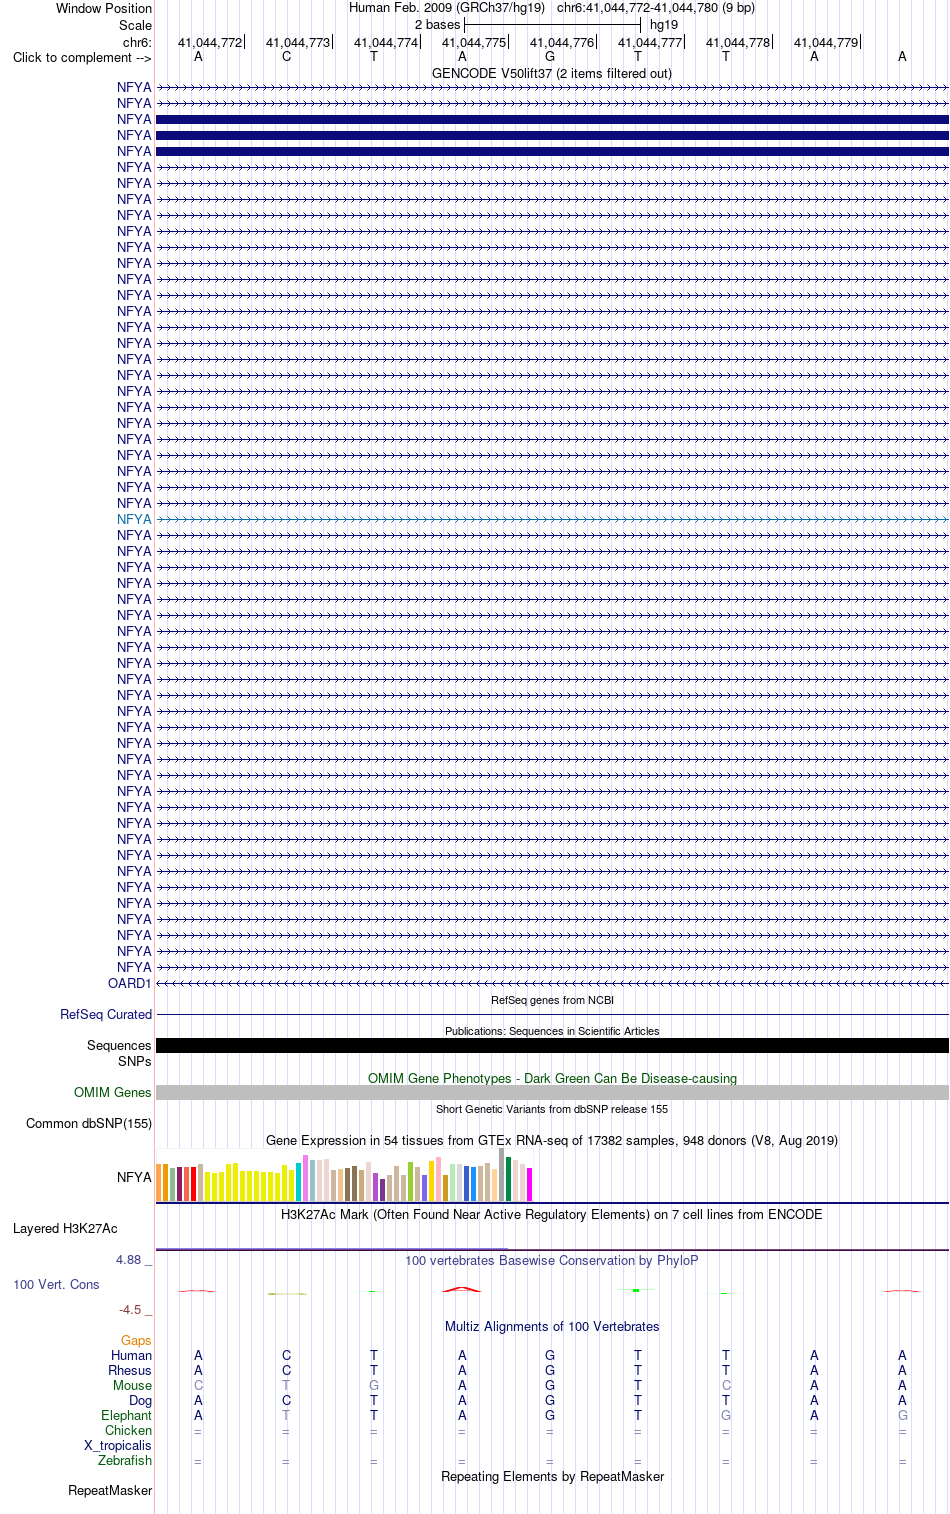Viewport: 950px width, 1514px height.
Task: Click the 4.88 PhyloP upper scale value
Action: click(129, 1259)
